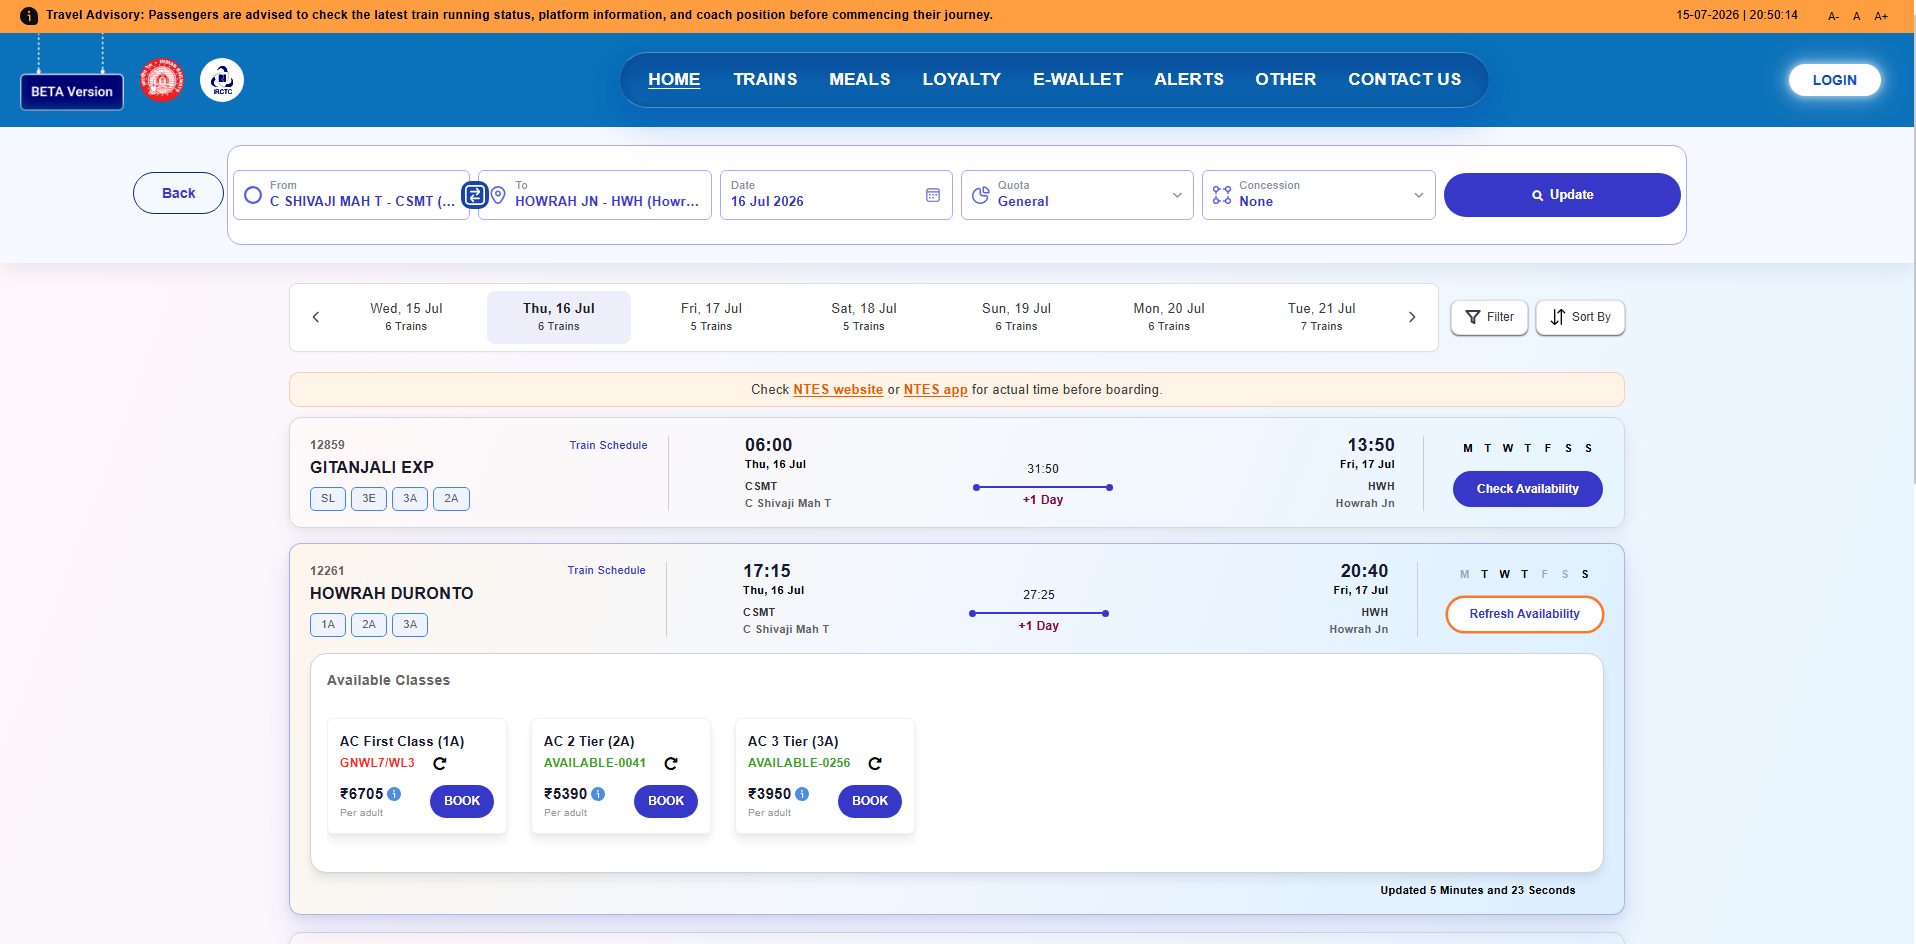This screenshot has width=1916, height=944.
Task: Book AC 2 Tier (2A) ticket
Action: pyautogui.click(x=666, y=801)
